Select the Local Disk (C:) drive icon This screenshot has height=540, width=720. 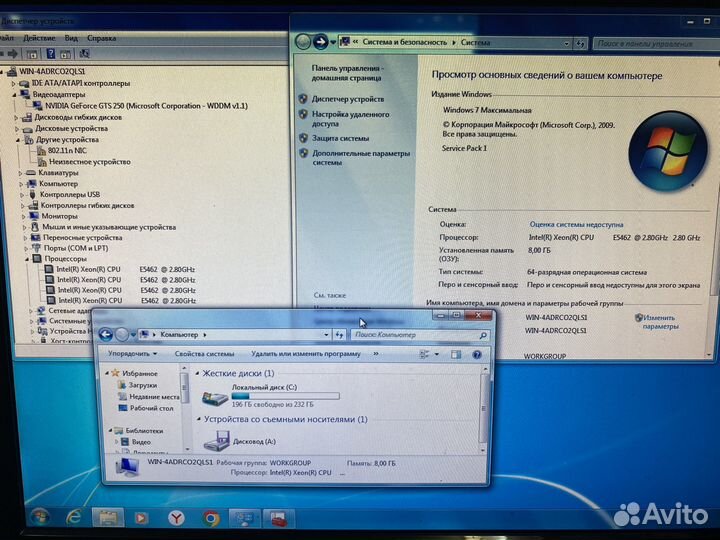coord(215,397)
